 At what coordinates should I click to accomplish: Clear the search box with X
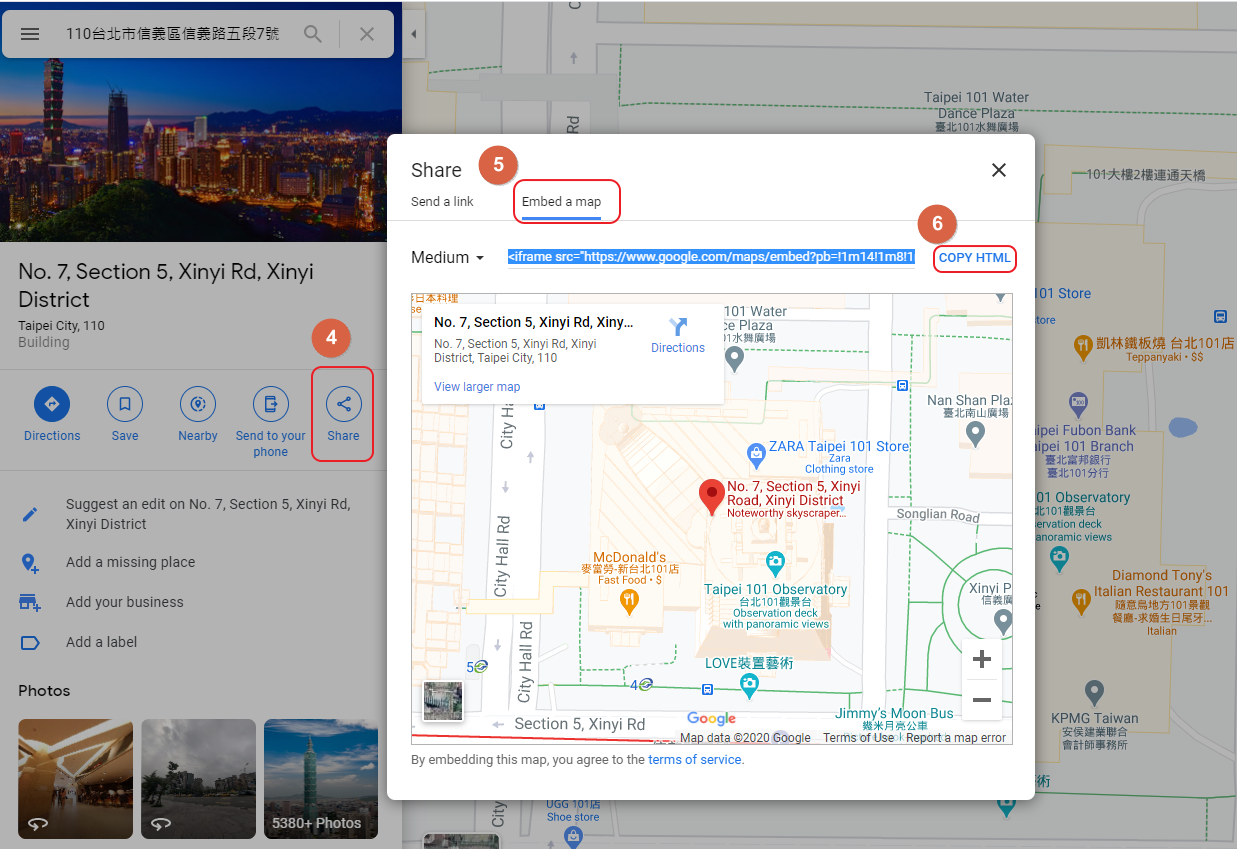[367, 34]
